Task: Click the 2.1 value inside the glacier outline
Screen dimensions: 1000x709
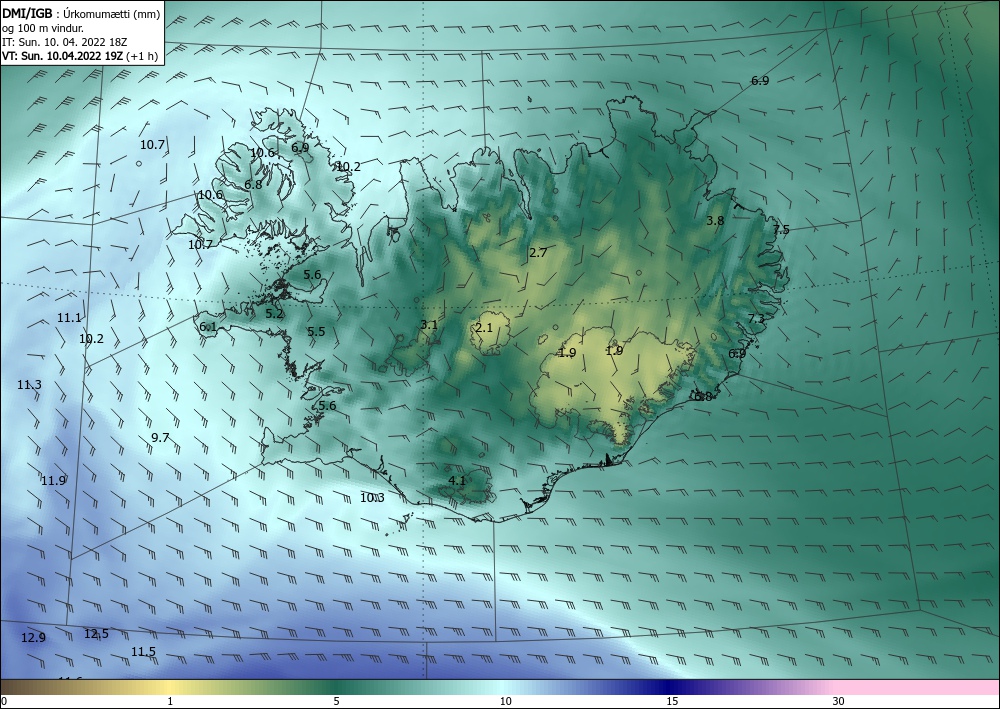Action: [x=484, y=328]
